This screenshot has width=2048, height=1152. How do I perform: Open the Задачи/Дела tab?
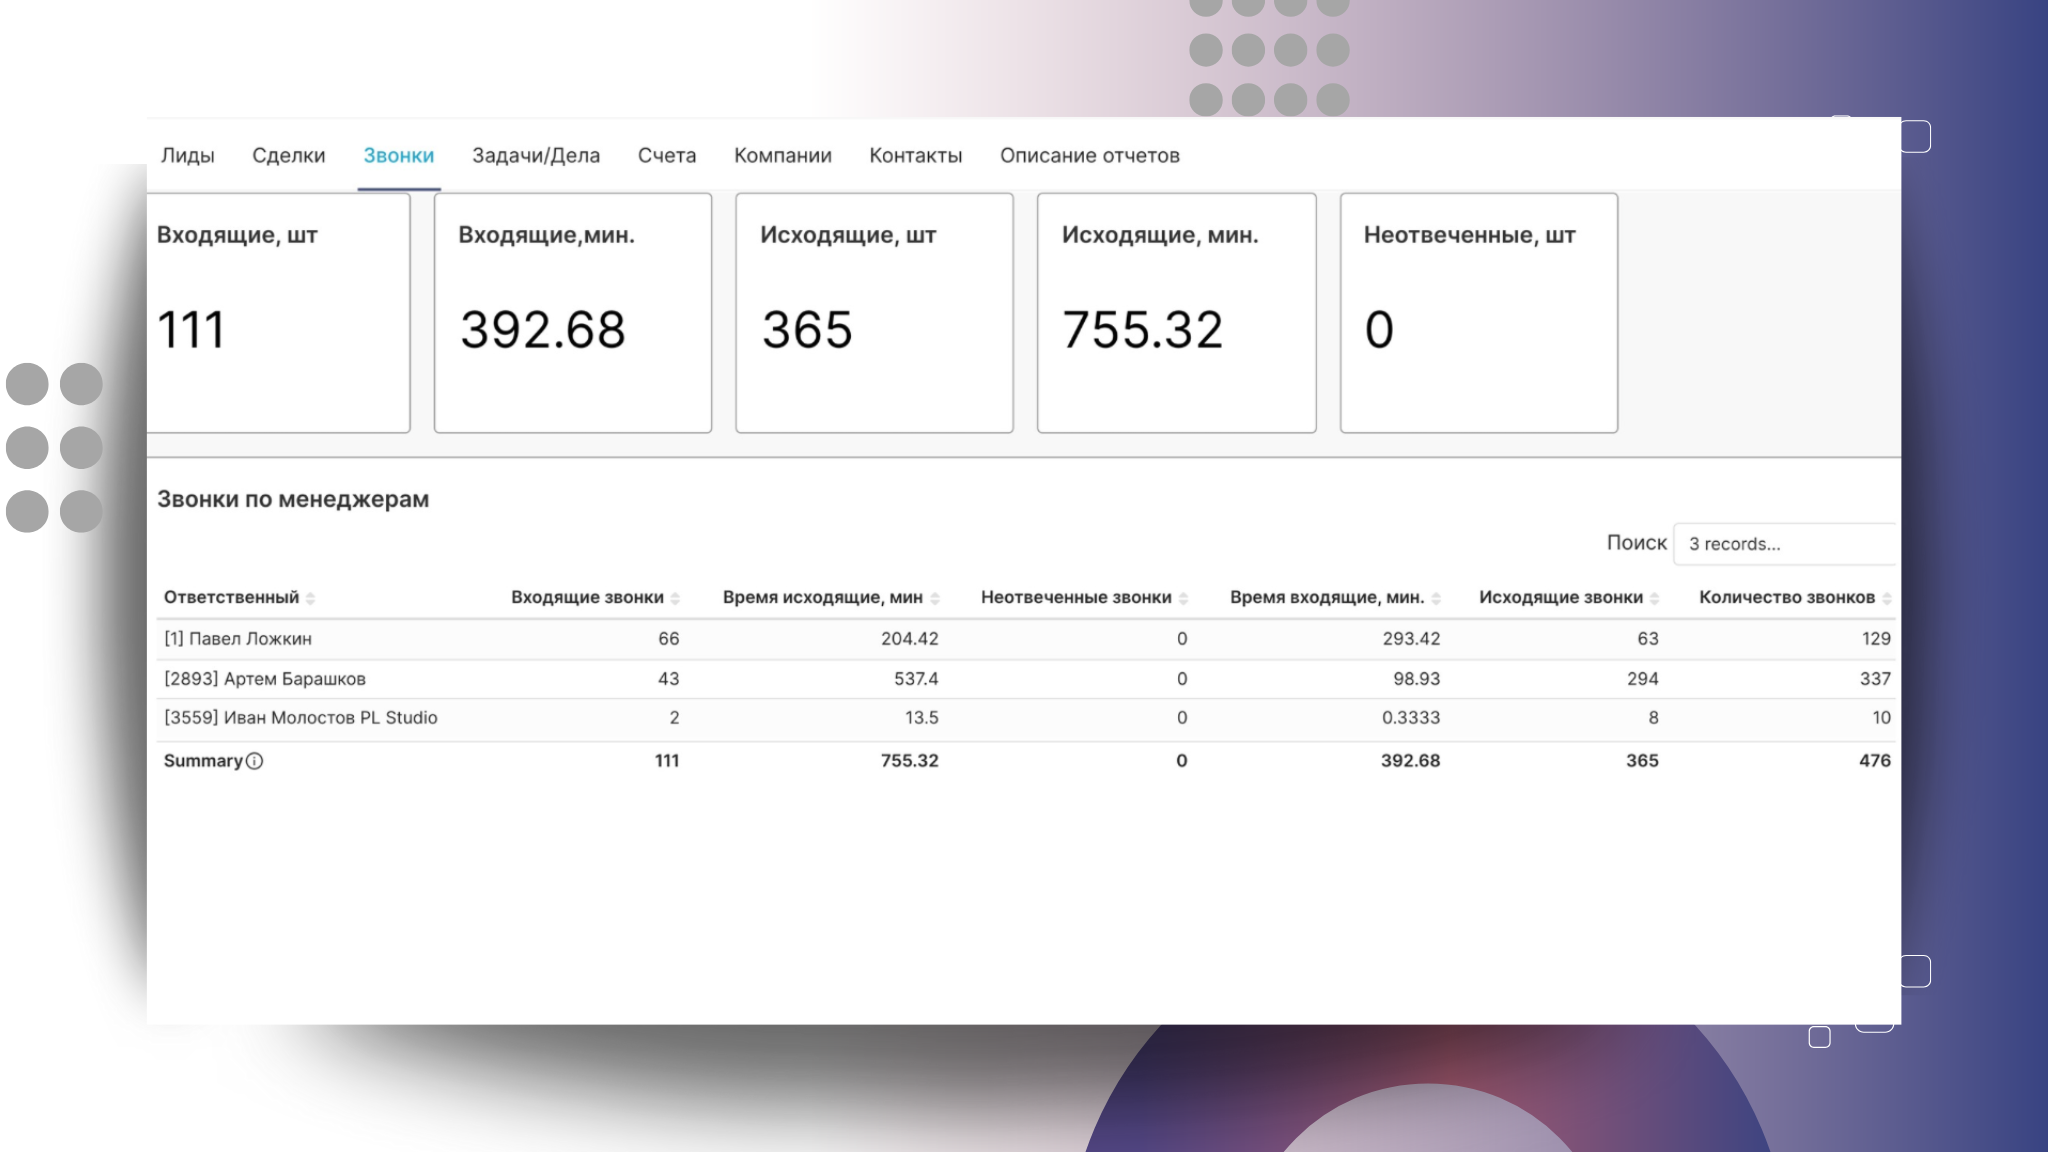point(536,156)
